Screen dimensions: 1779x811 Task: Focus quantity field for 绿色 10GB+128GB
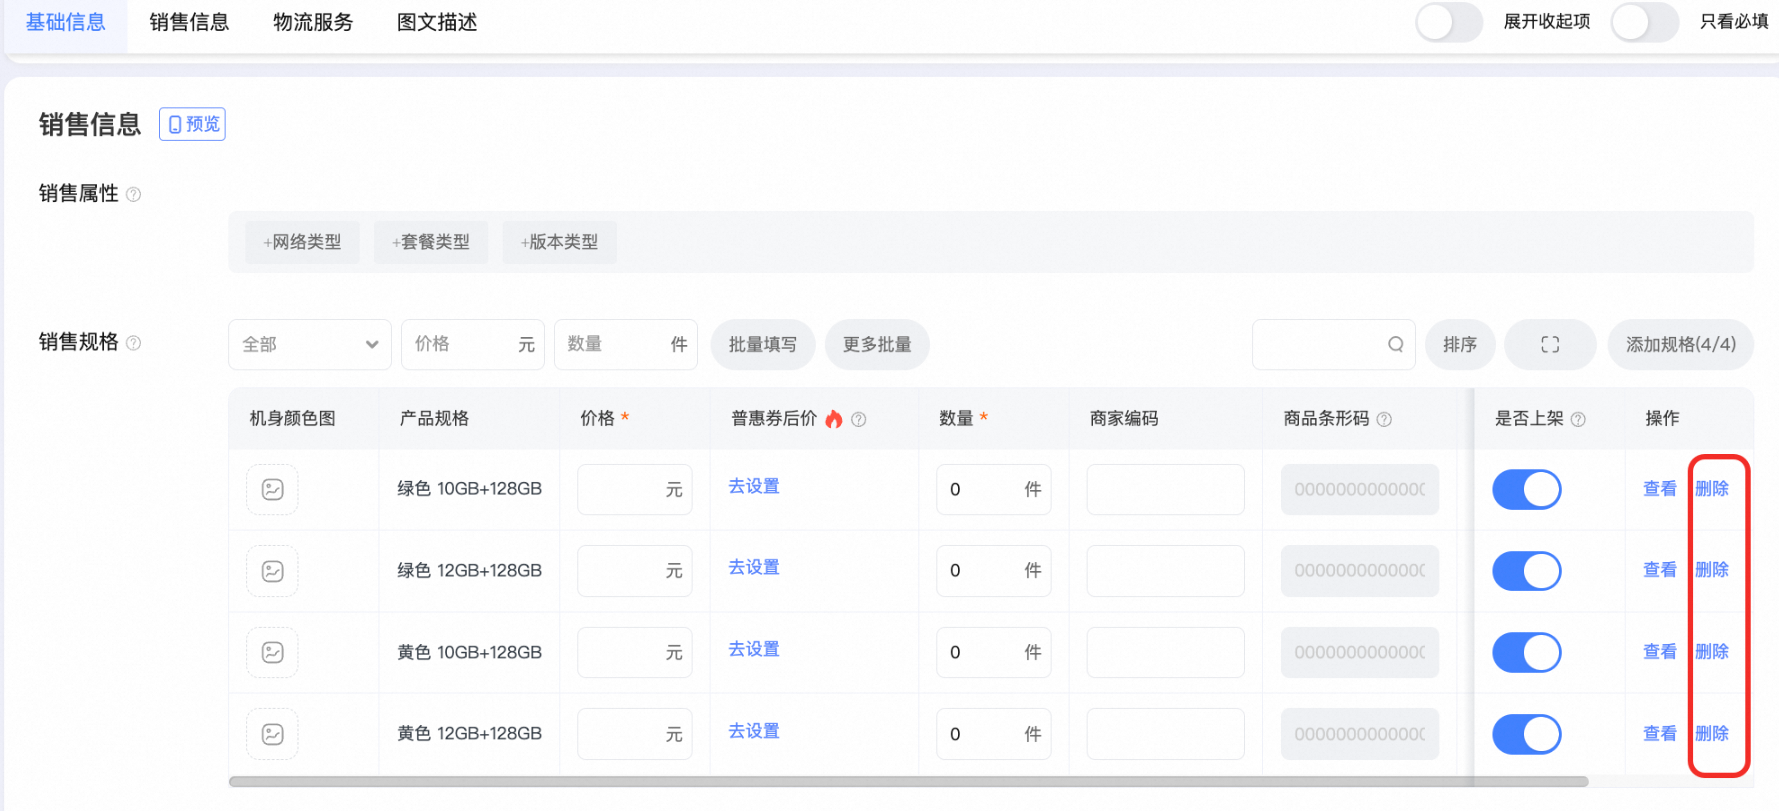tap(994, 489)
